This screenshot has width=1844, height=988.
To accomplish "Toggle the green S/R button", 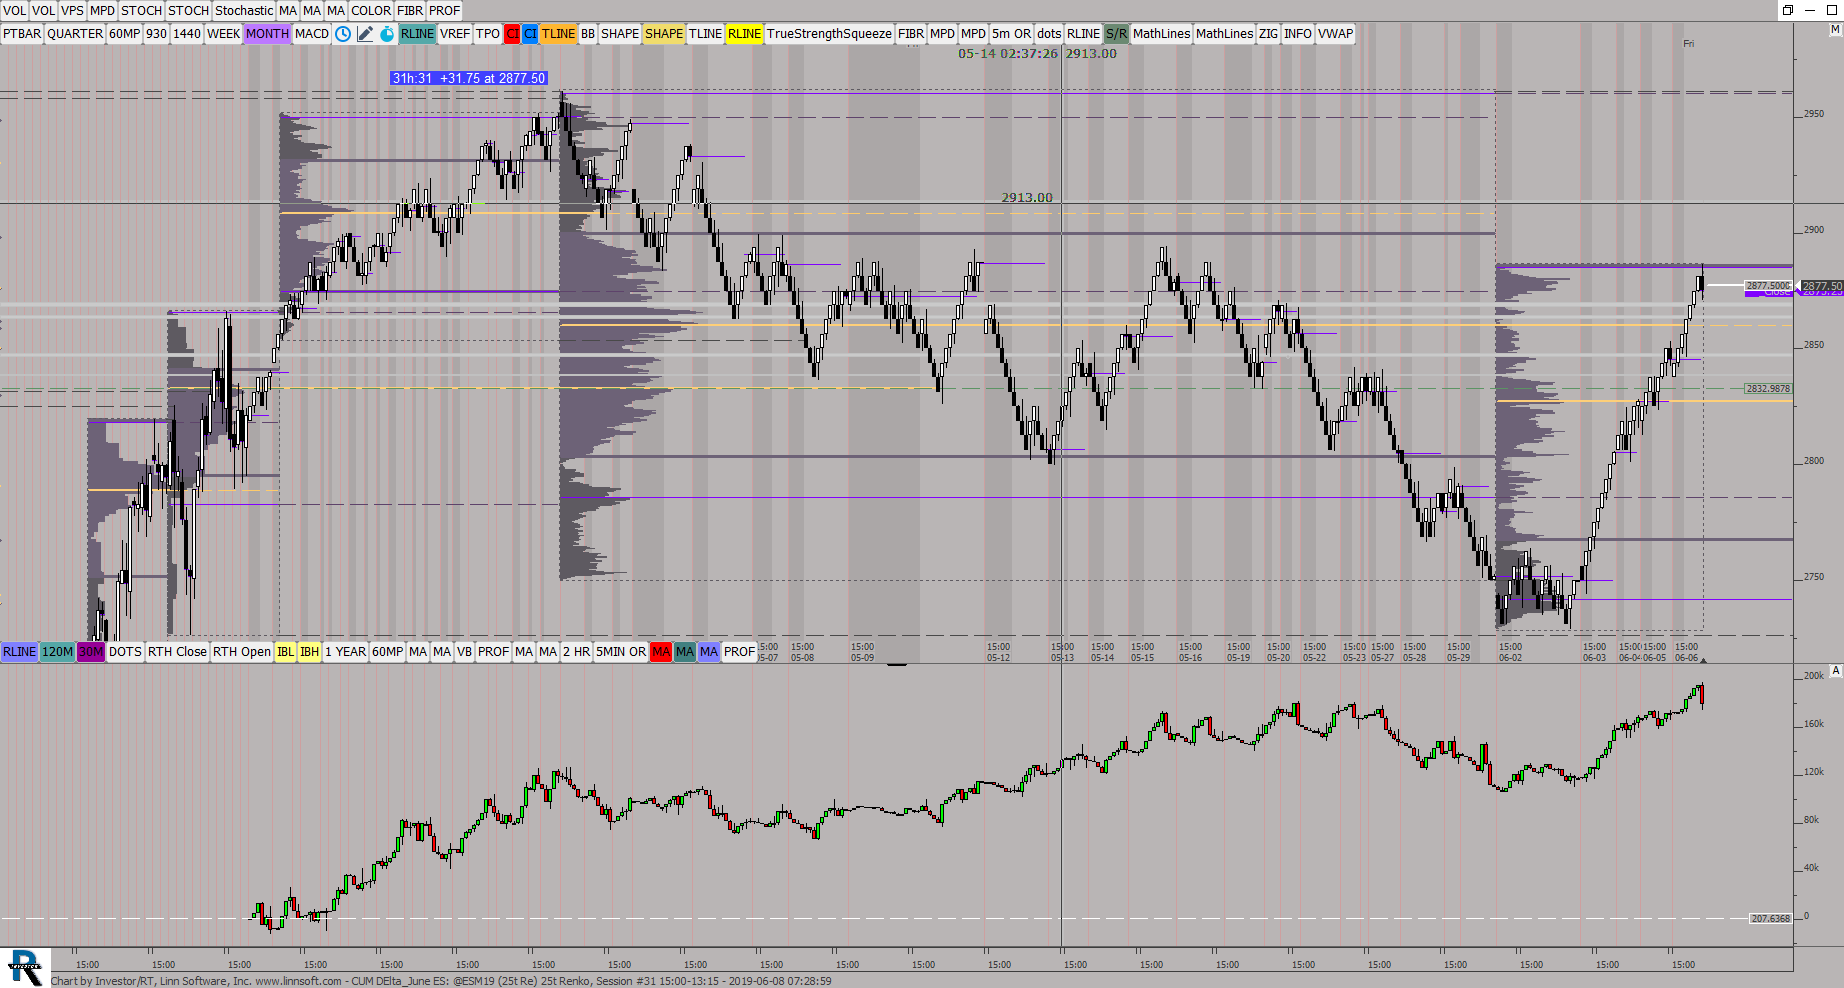I will [1116, 34].
